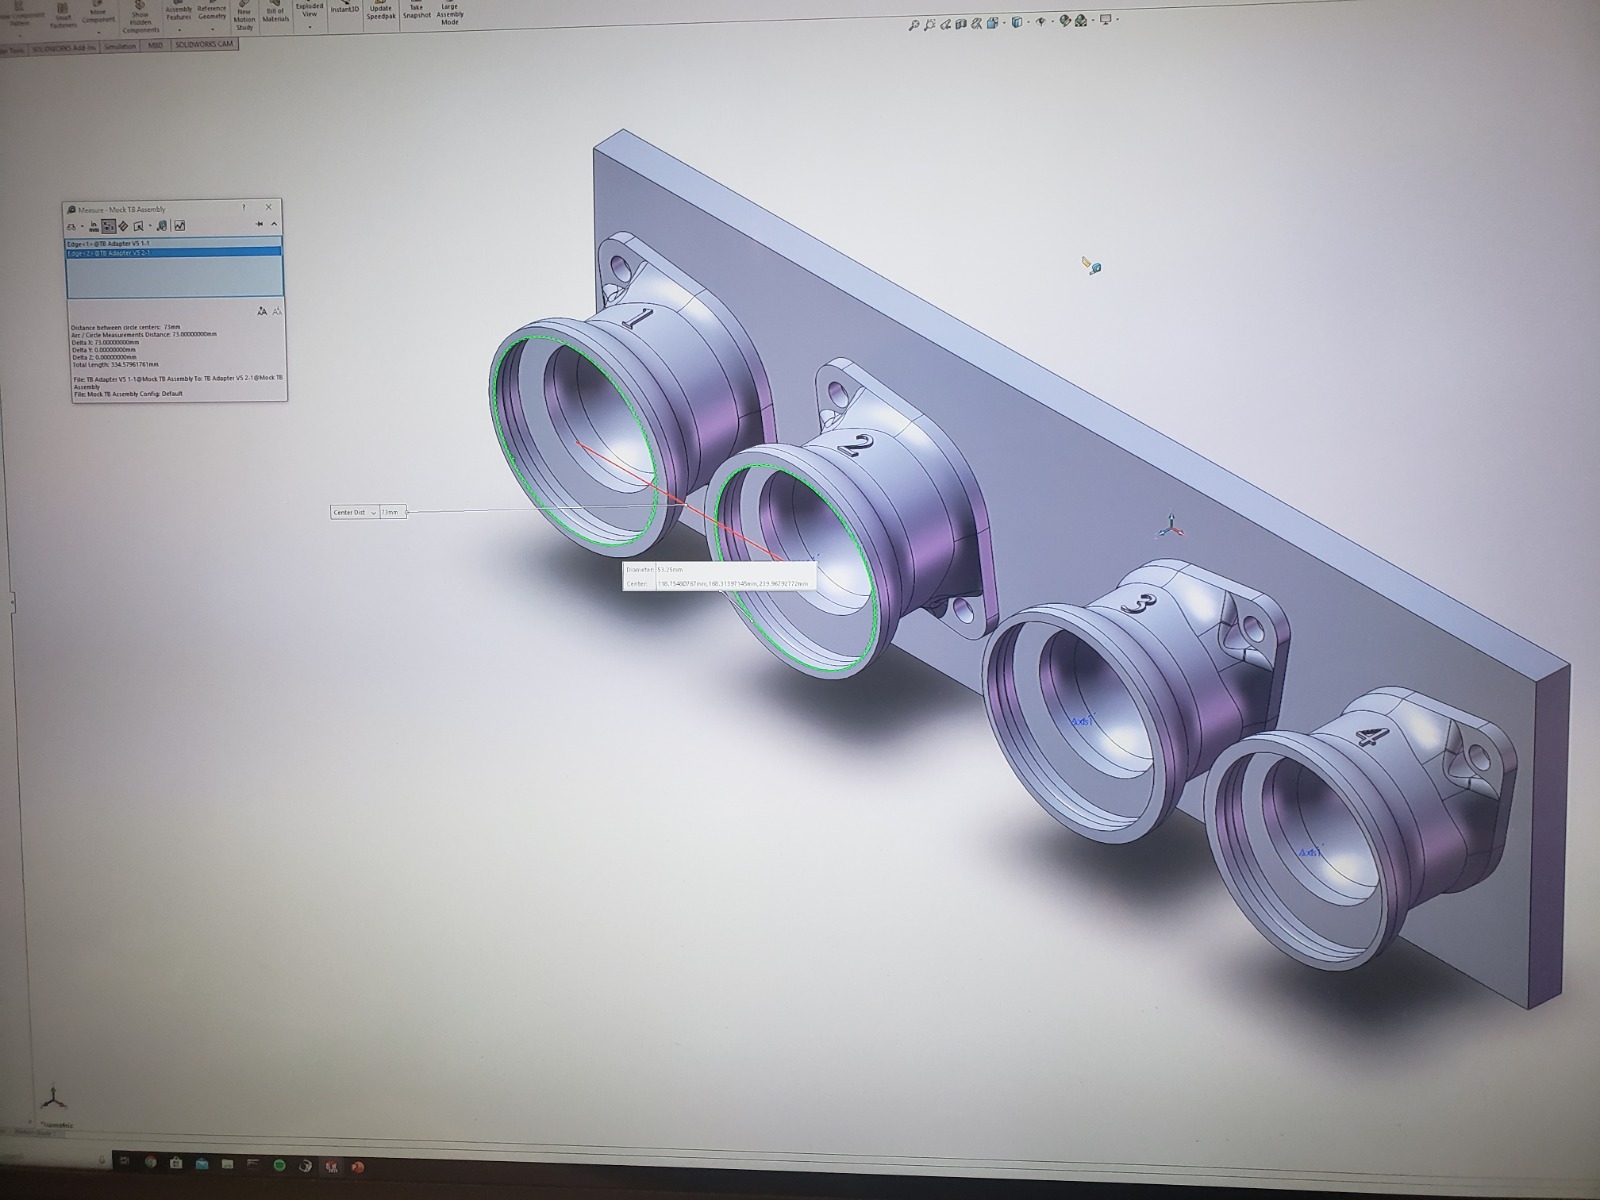
Task: Open the Simulation tab
Action: (120, 46)
